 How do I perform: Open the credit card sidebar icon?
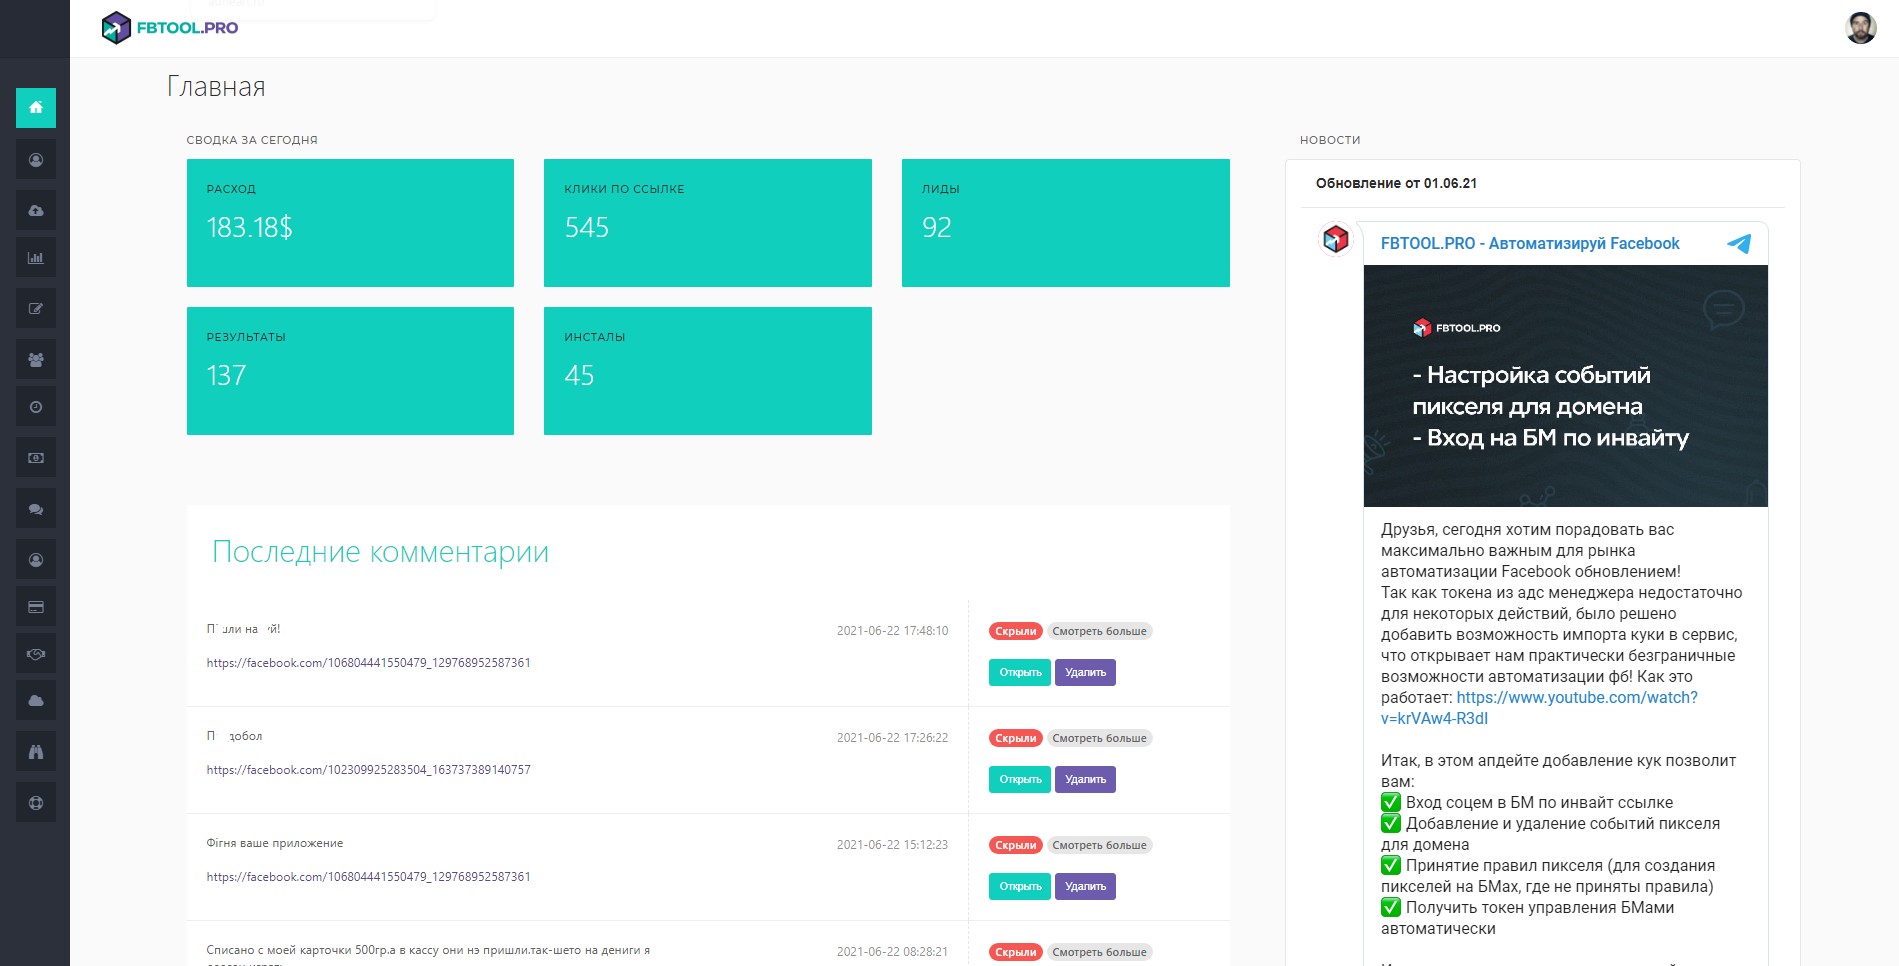click(x=36, y=607)
